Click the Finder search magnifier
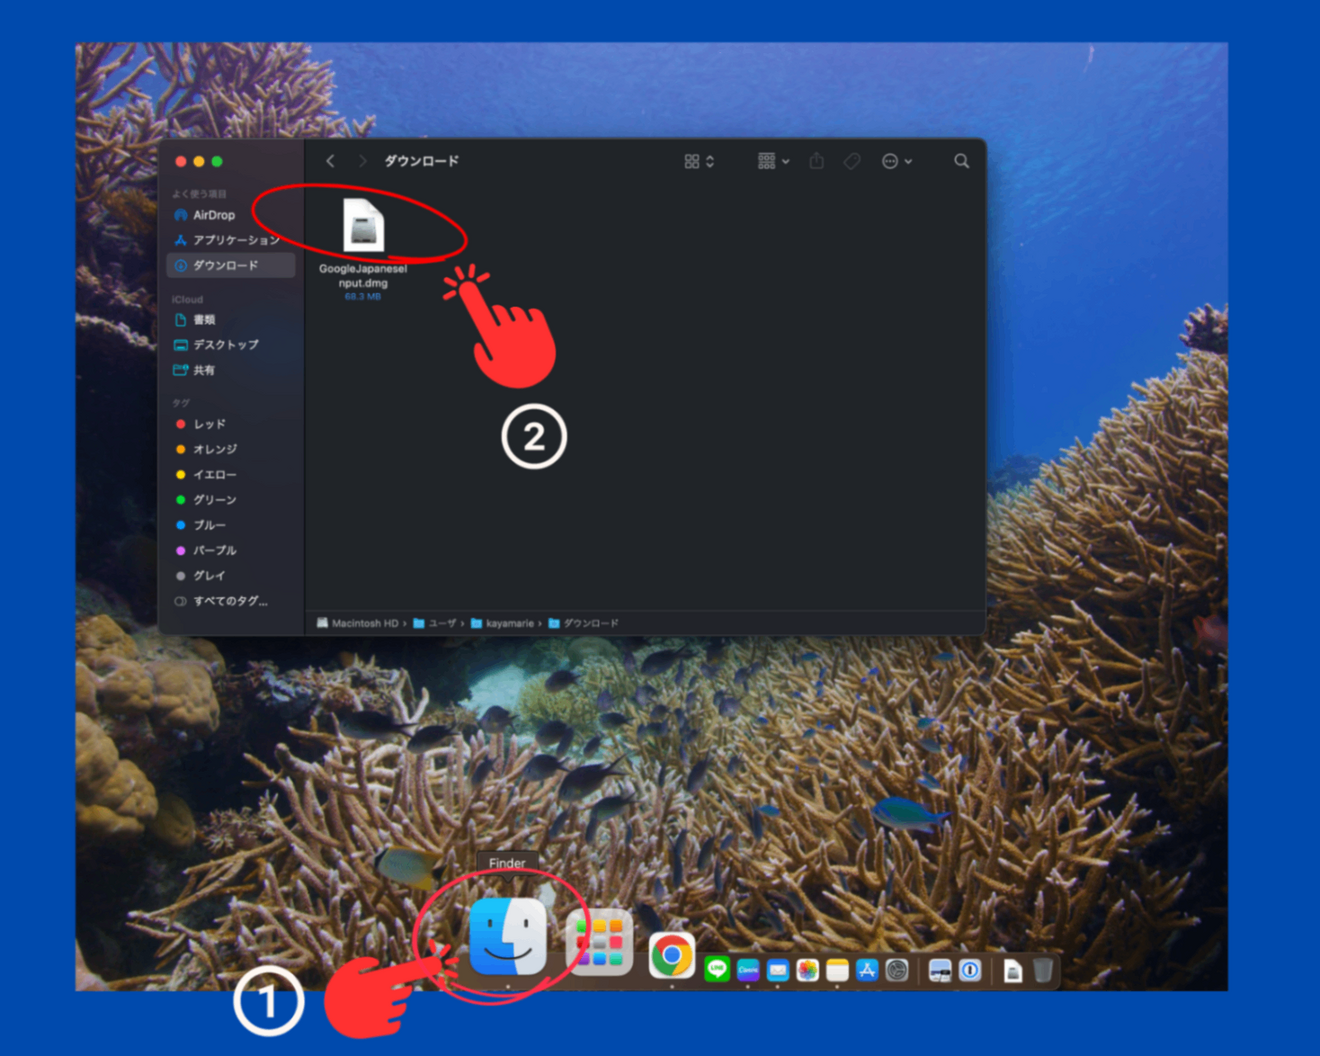Image resolution: width=1320 pixels, height=1056 pixels. [961, 161]
